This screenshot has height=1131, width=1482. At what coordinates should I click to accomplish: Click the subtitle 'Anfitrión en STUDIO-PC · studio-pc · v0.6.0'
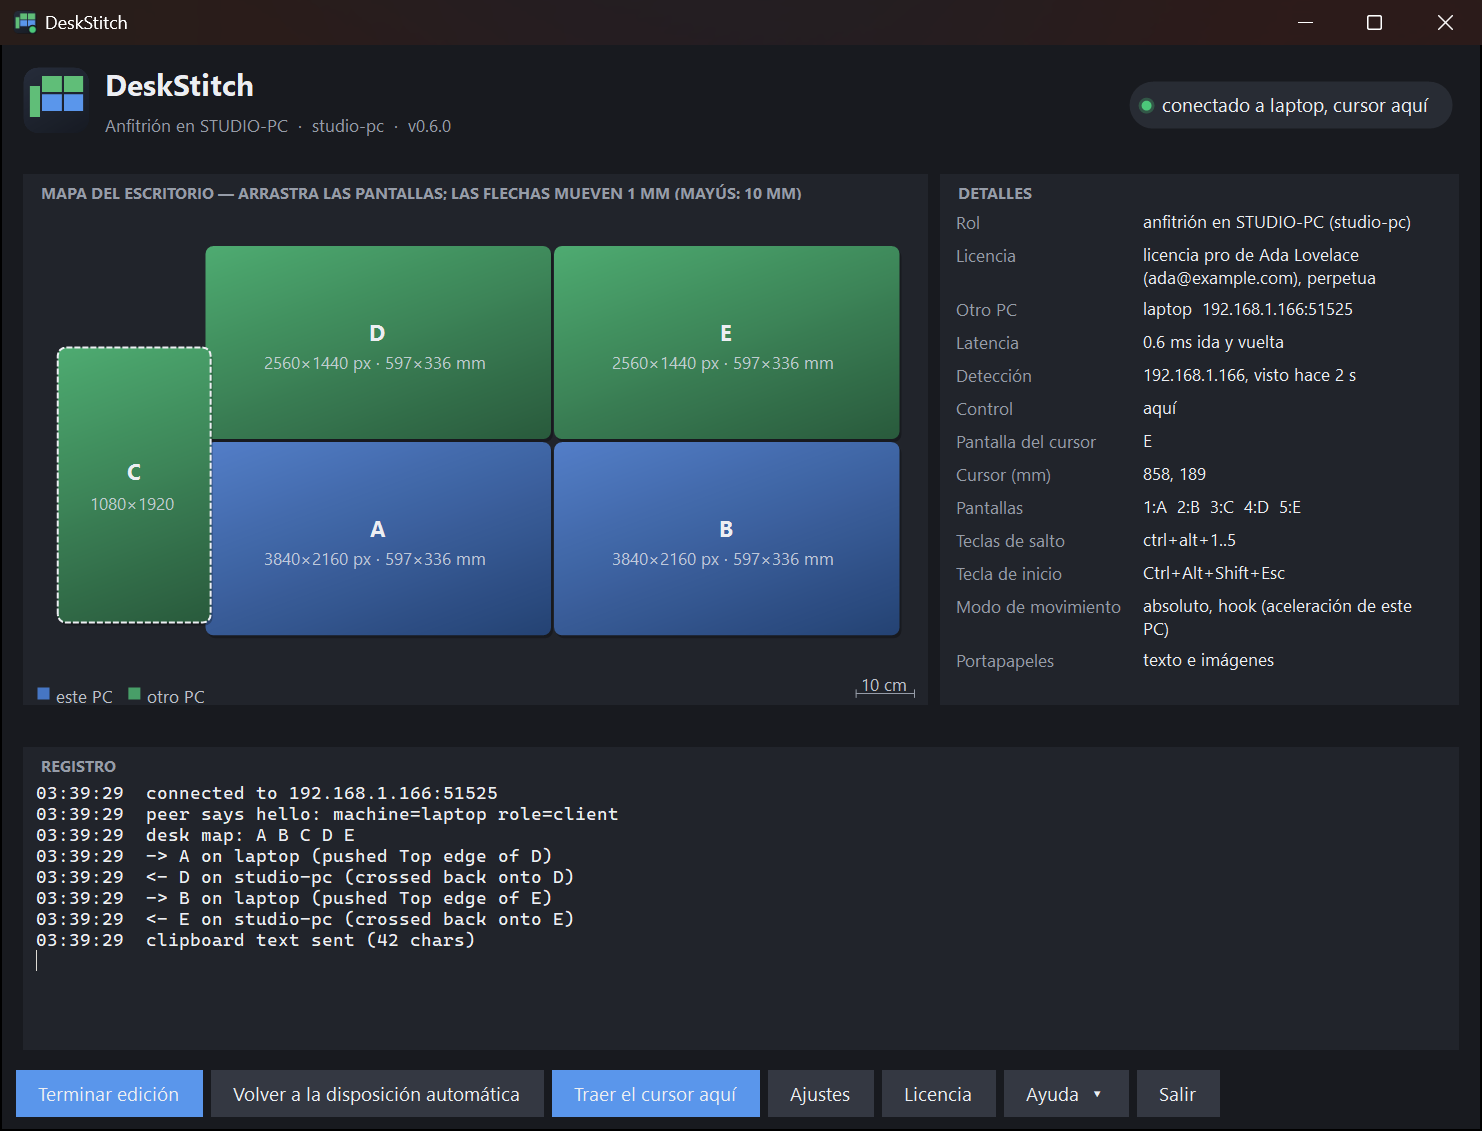[278, 126]
